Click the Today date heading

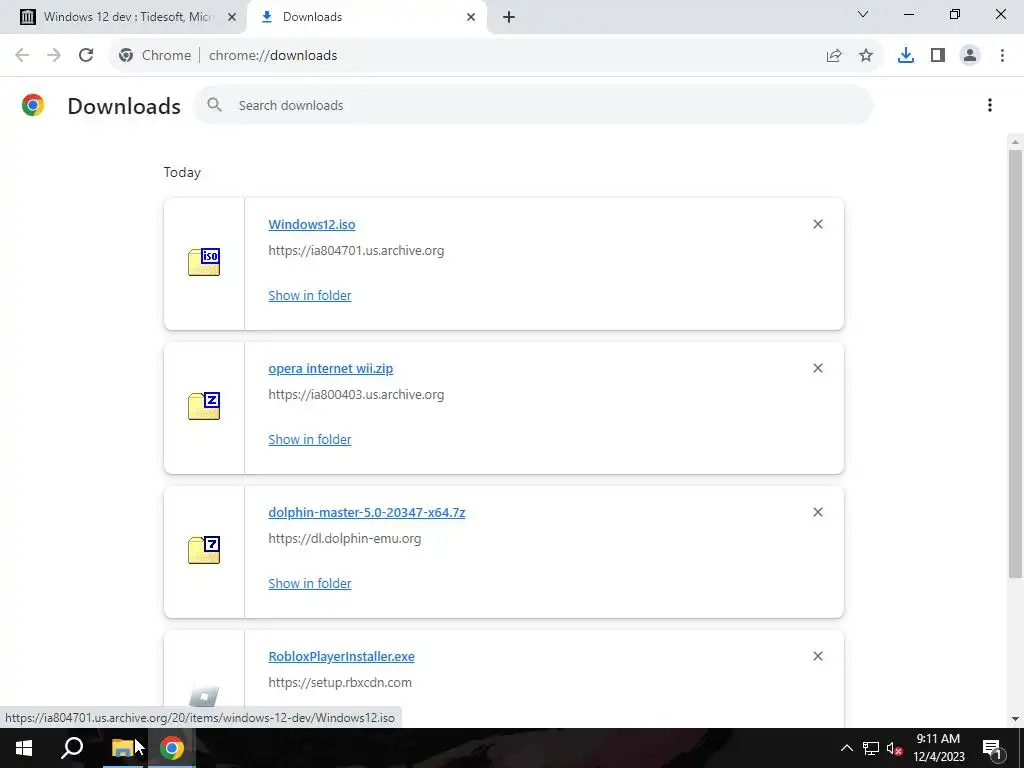182,172
